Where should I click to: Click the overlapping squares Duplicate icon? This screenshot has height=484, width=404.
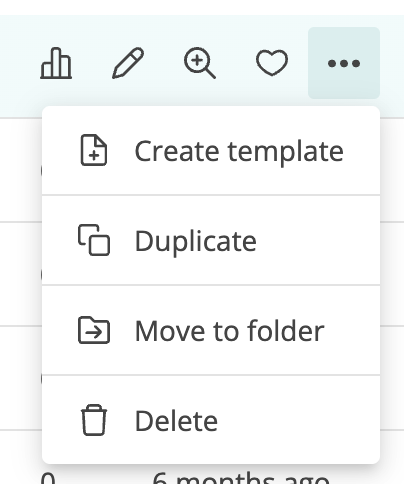[94, 240]
